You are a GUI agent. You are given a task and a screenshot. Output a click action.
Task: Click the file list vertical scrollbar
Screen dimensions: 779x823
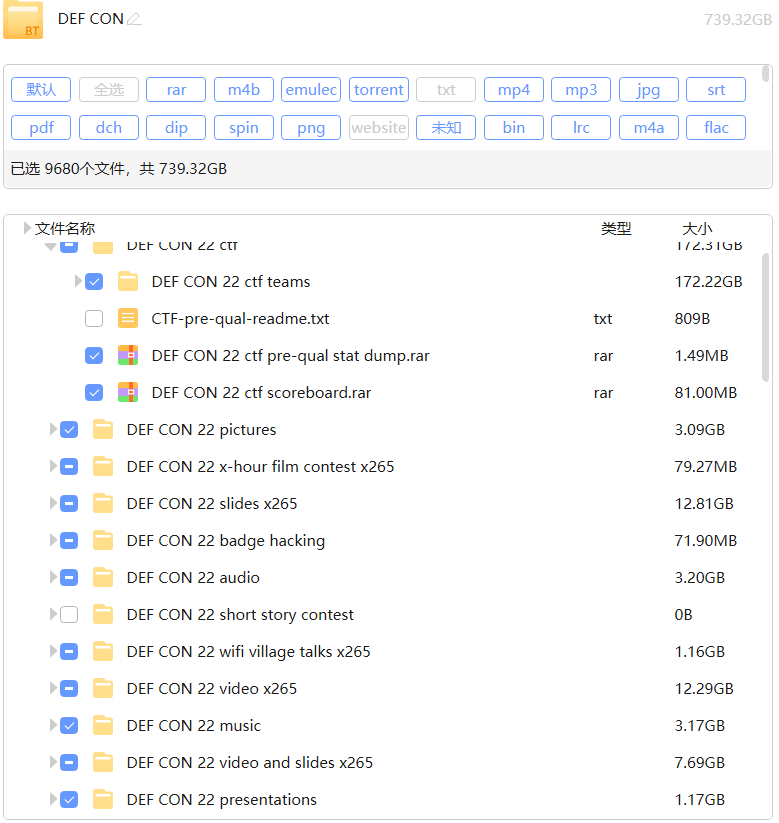pos(766,317)
